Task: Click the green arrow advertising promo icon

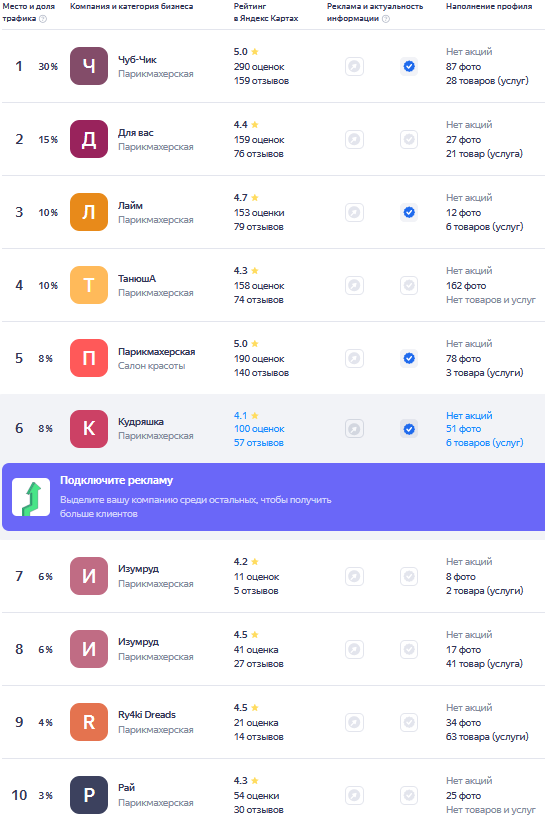Action: tap(31, 497)
